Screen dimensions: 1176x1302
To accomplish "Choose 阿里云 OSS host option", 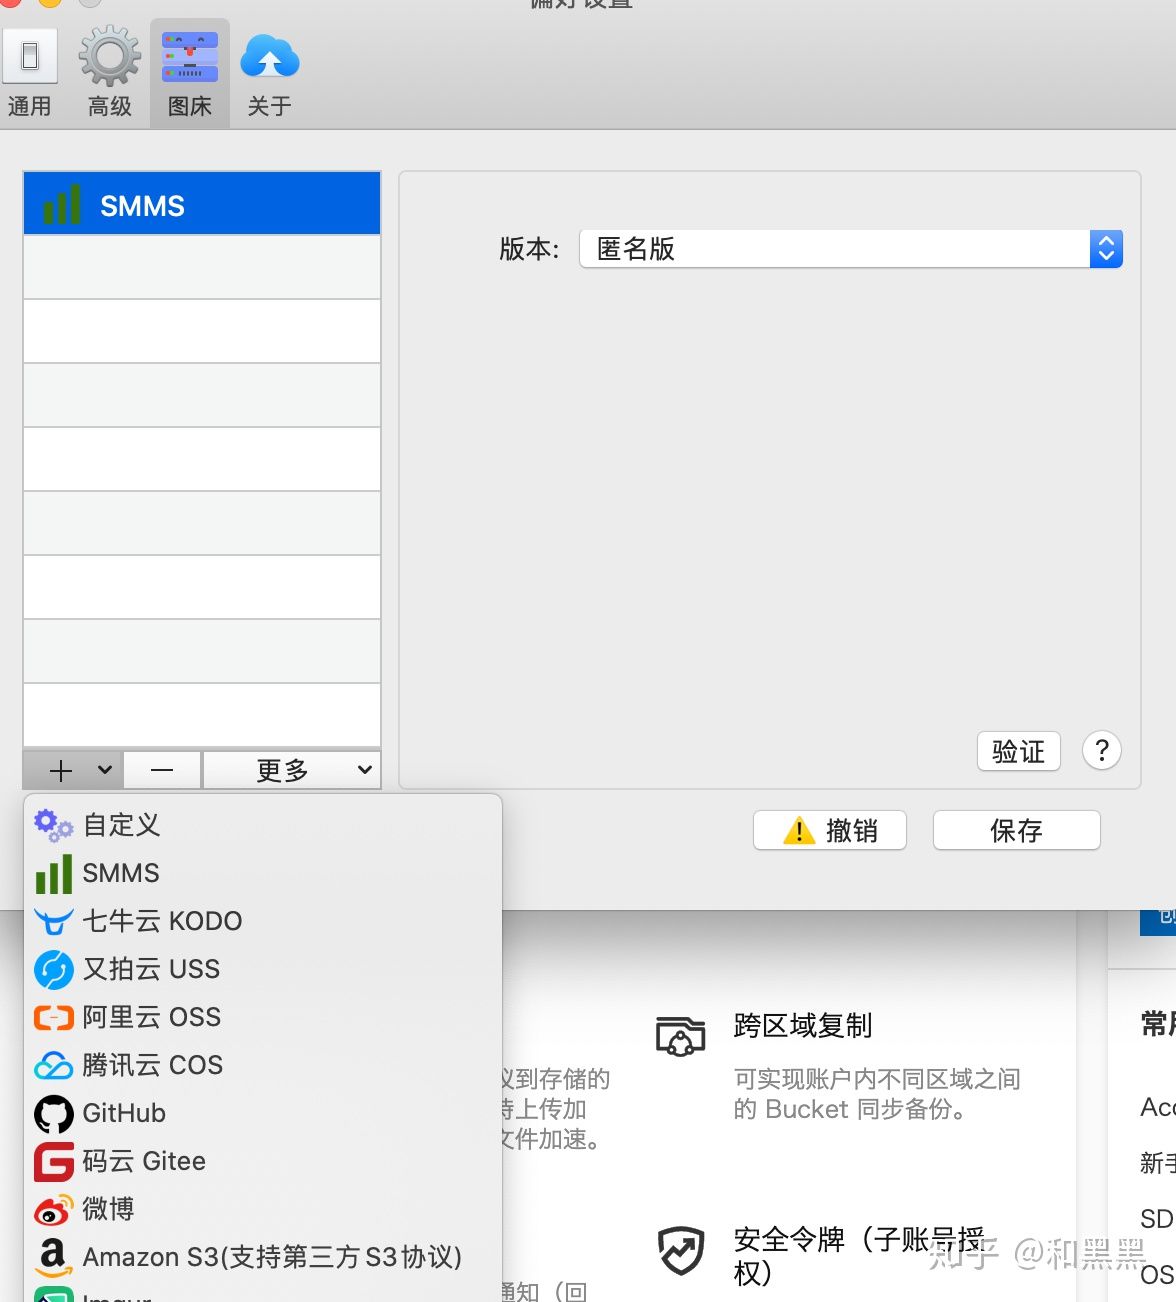I will [151, 1017].
